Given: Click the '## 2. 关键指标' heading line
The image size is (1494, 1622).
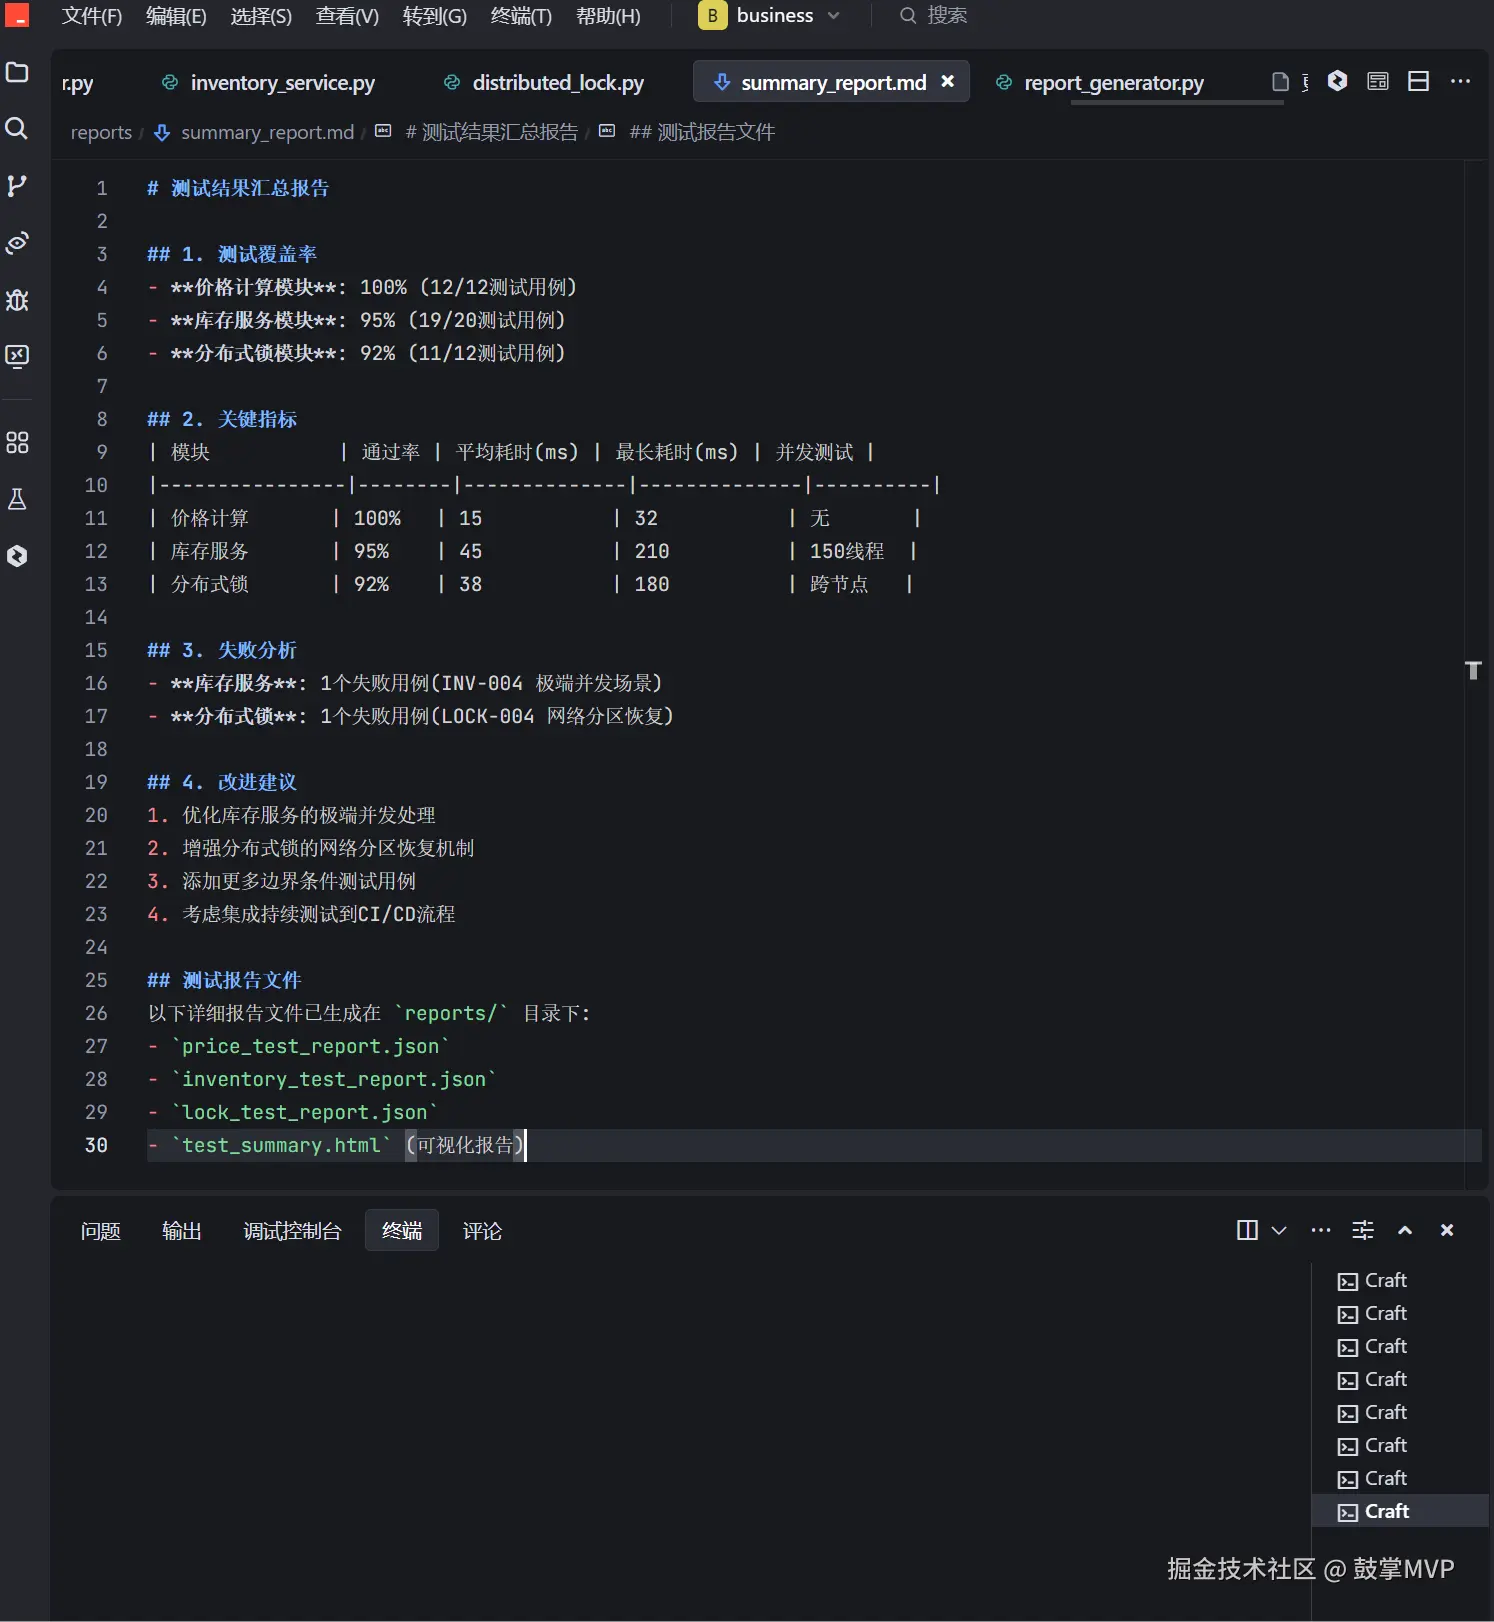Looking at the screenshot, I should 222,419.
